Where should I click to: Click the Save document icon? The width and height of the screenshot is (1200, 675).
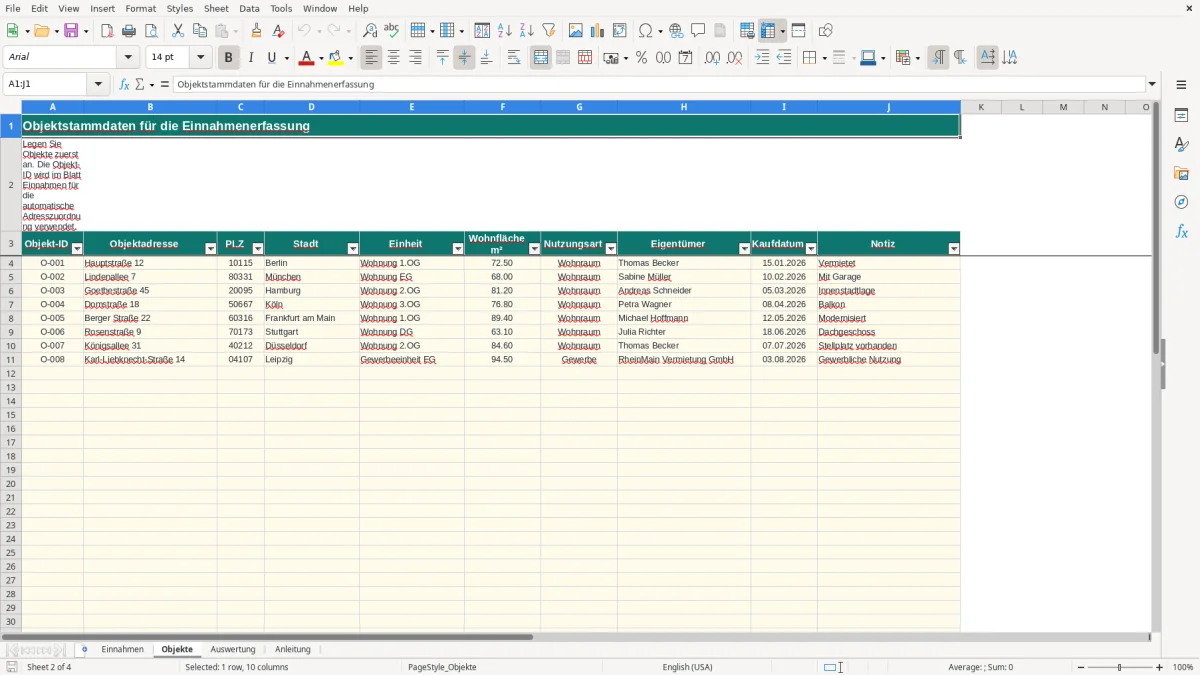pos(71,31)
